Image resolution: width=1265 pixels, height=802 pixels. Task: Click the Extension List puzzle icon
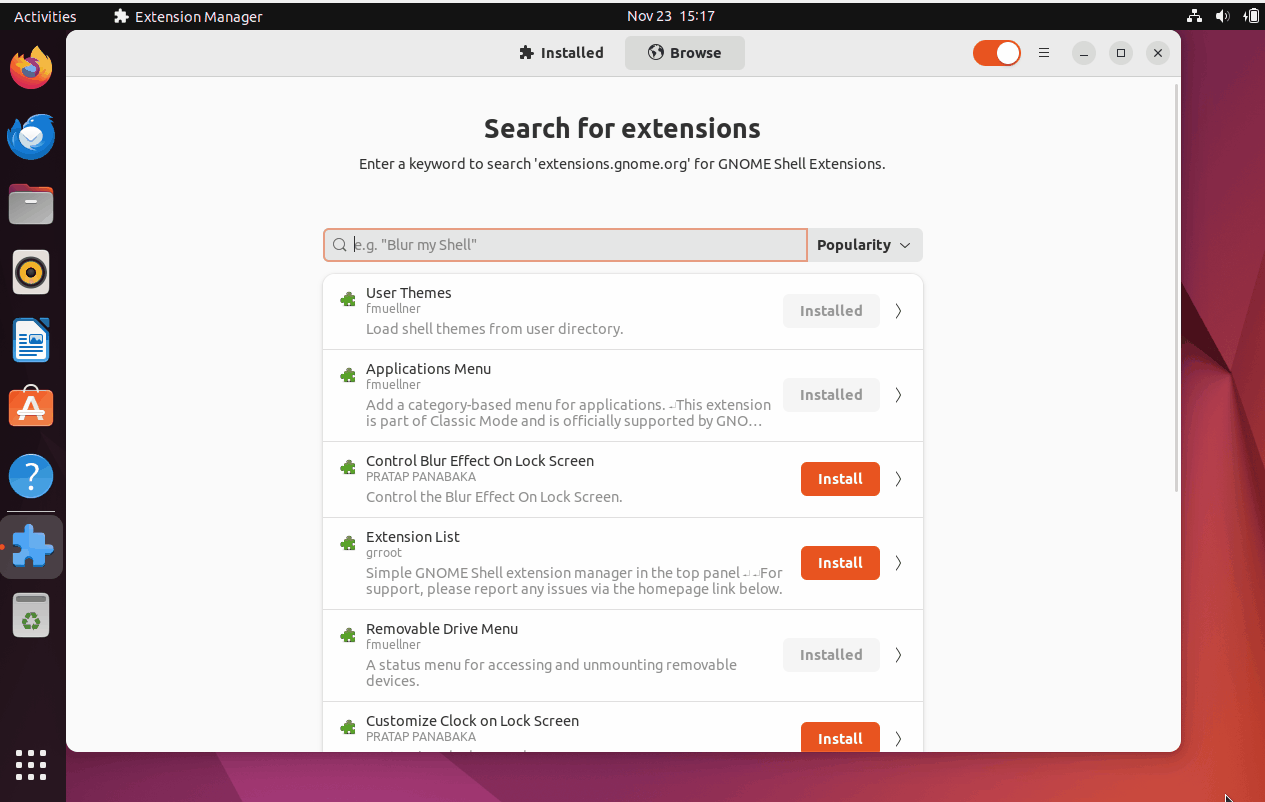pyautogui.click(x=347, y=543)
